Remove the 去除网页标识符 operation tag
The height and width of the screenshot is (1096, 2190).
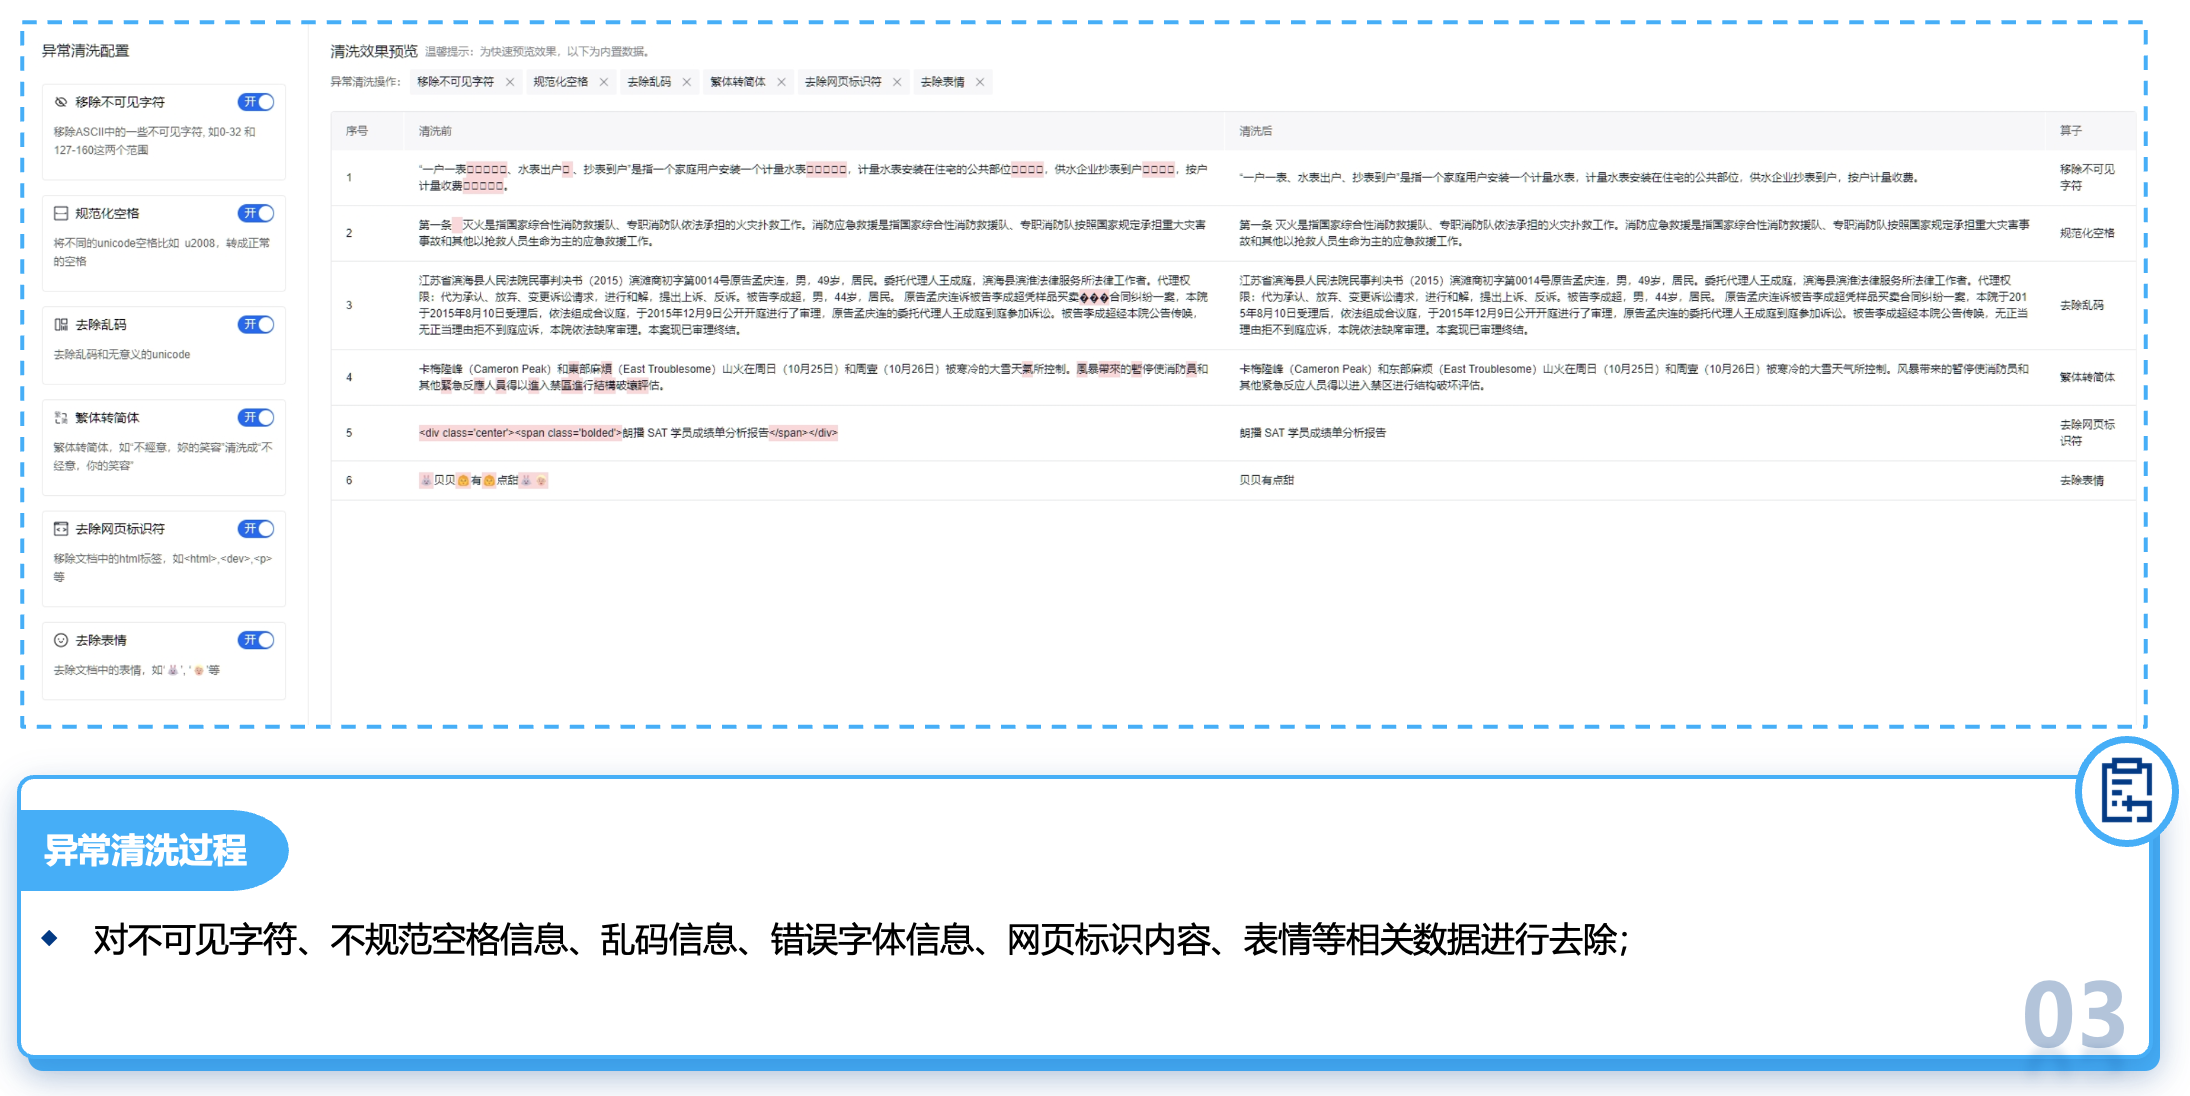coord(897,82)
